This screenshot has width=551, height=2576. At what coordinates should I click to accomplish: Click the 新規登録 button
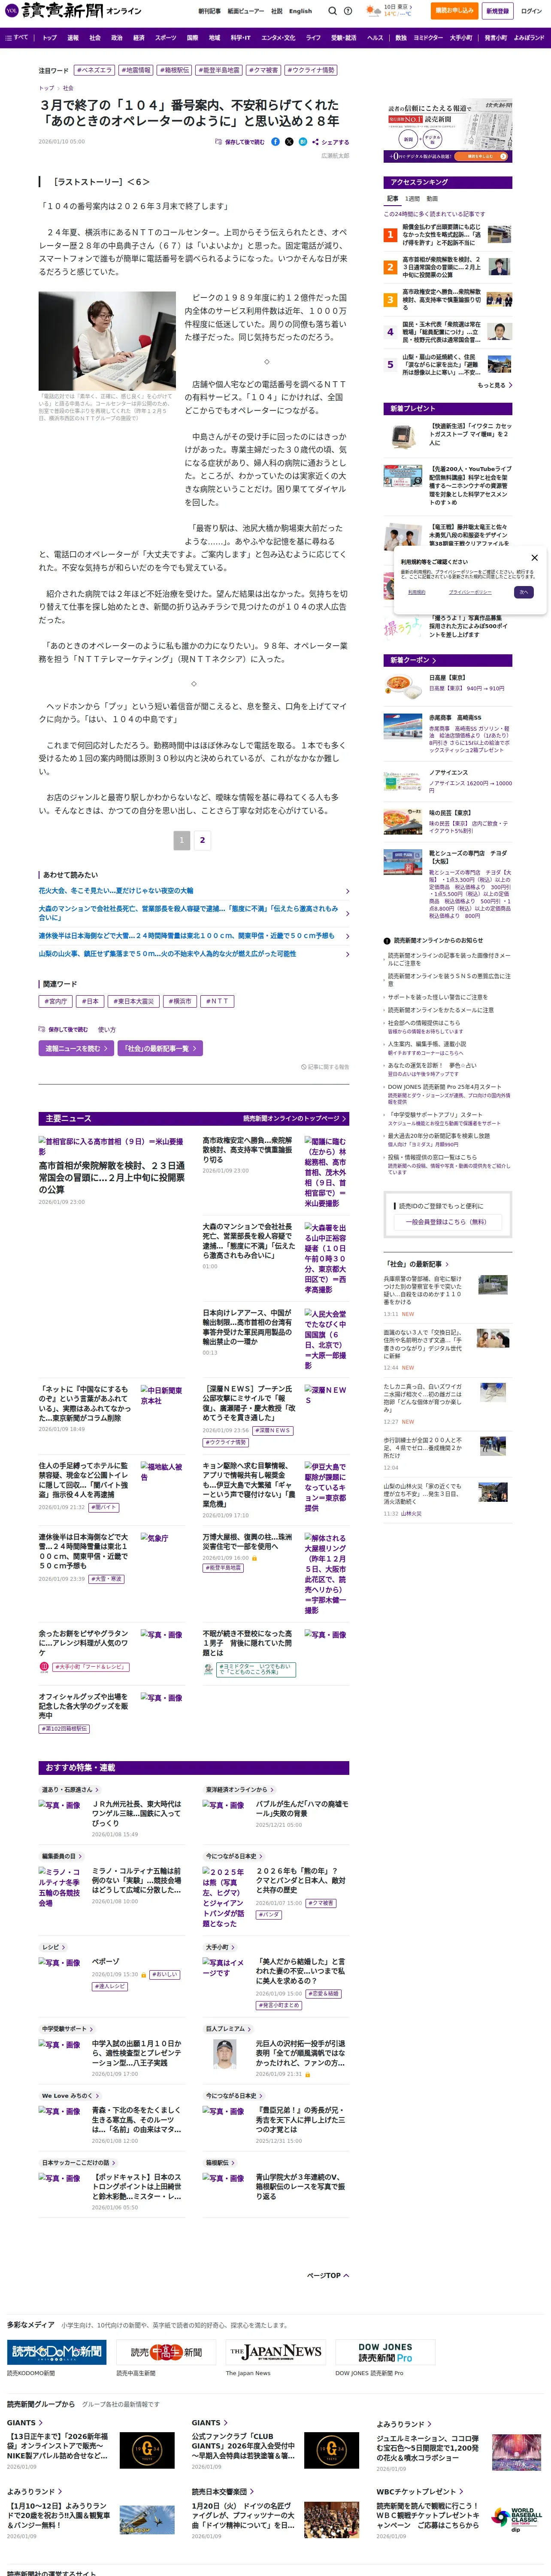click(x=497, y=11)
